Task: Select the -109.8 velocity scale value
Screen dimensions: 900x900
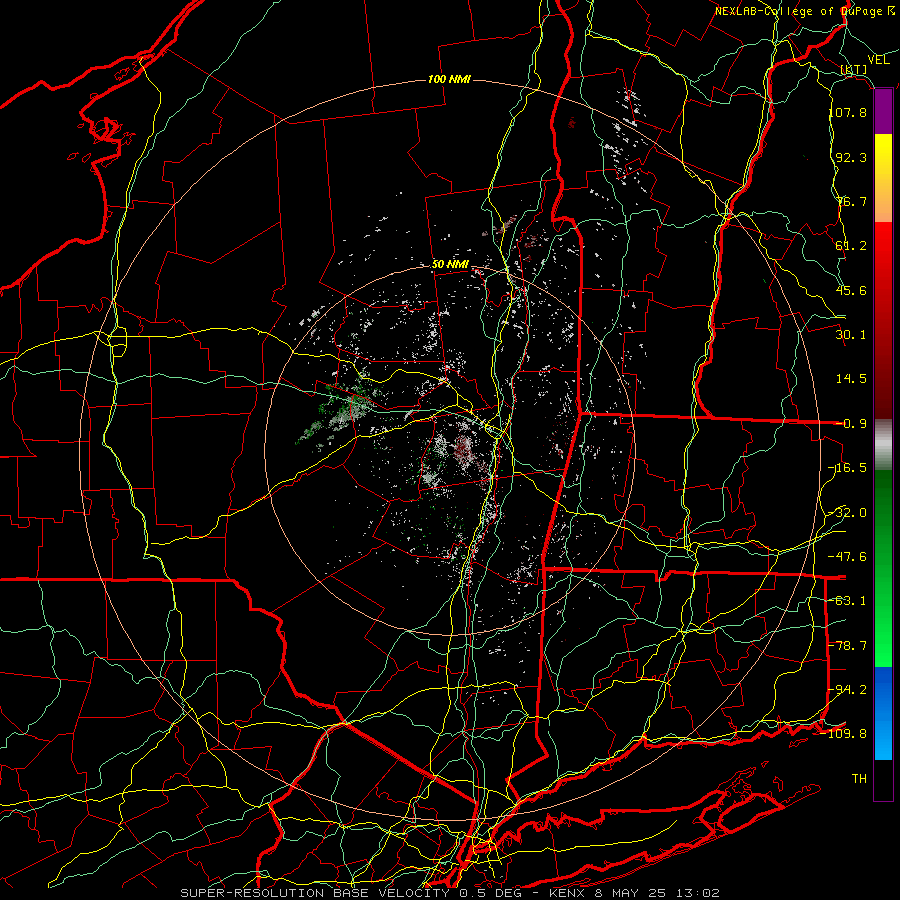Action: [845, 734]
